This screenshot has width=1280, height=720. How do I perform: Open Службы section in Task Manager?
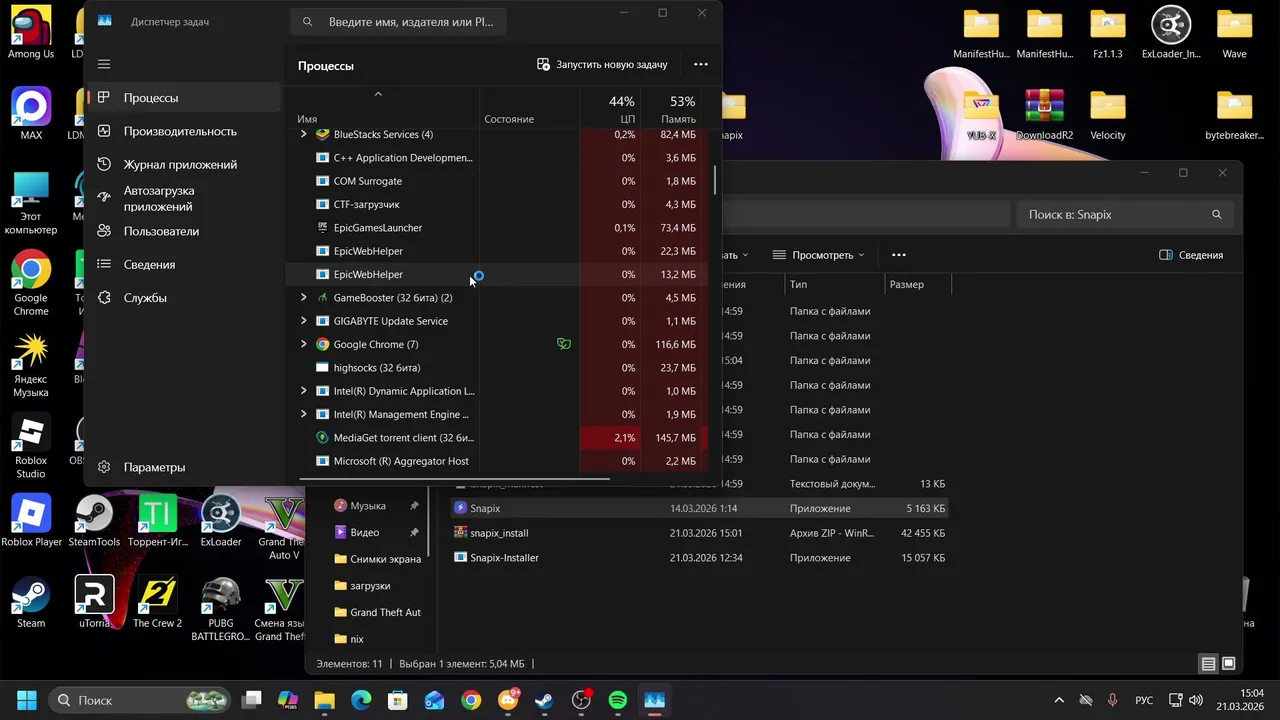[184, 298]
